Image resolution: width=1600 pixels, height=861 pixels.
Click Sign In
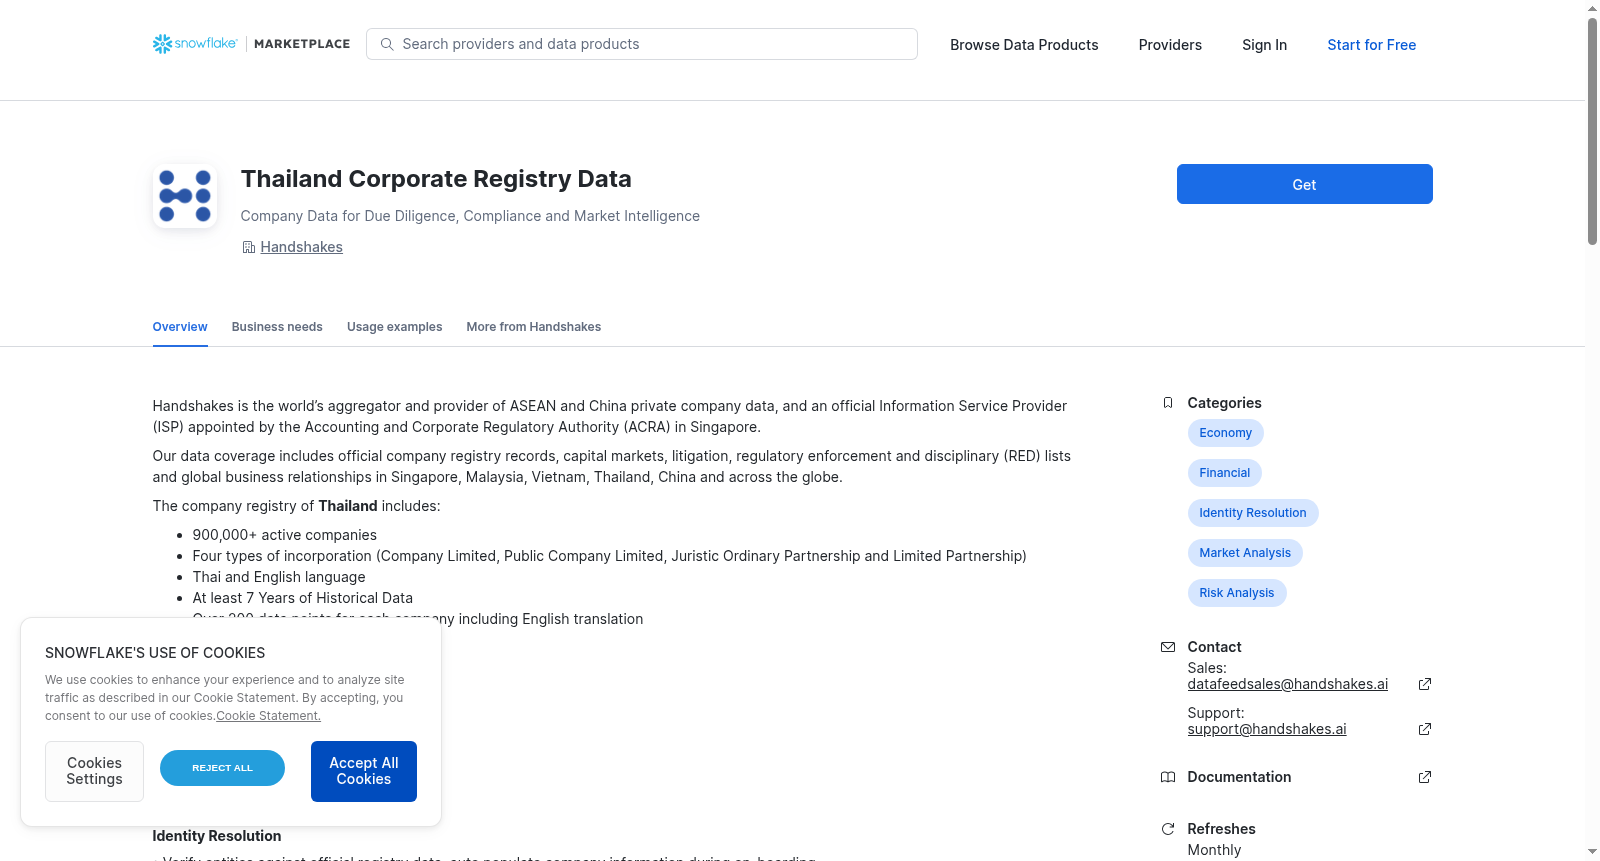coord(1264,45)
